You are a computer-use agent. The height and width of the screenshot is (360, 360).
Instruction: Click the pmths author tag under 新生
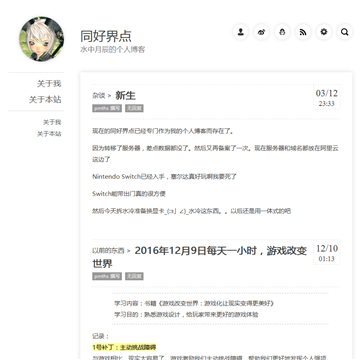point(107,108)
